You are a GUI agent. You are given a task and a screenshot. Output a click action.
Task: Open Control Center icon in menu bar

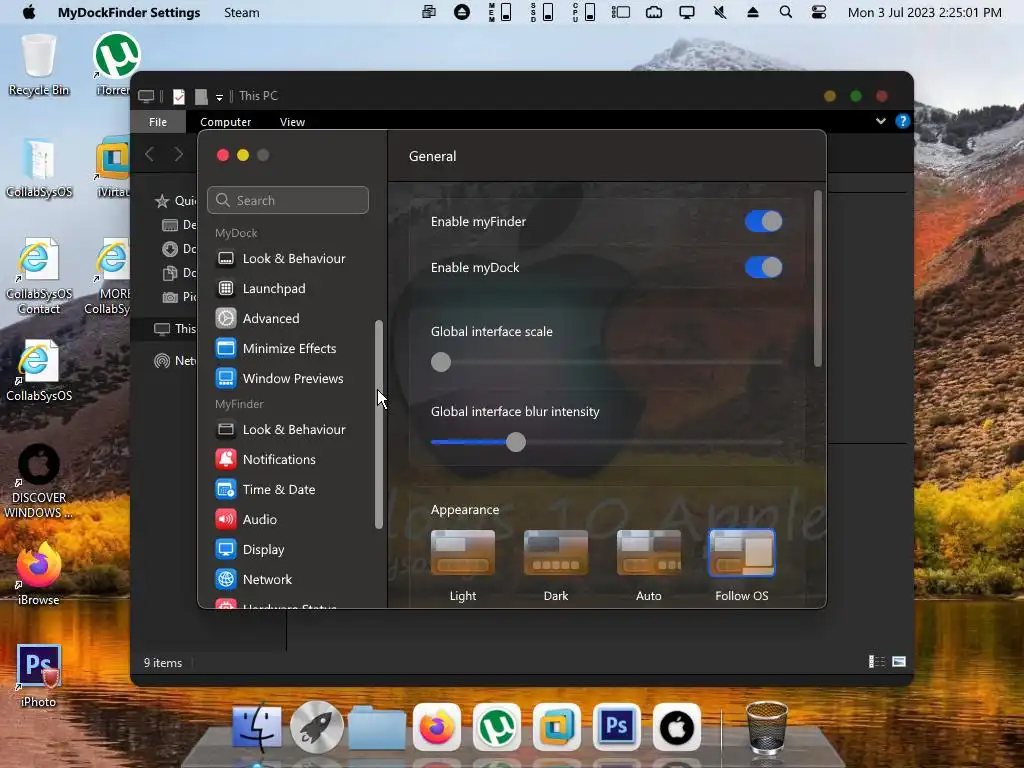tap(818, 12)
